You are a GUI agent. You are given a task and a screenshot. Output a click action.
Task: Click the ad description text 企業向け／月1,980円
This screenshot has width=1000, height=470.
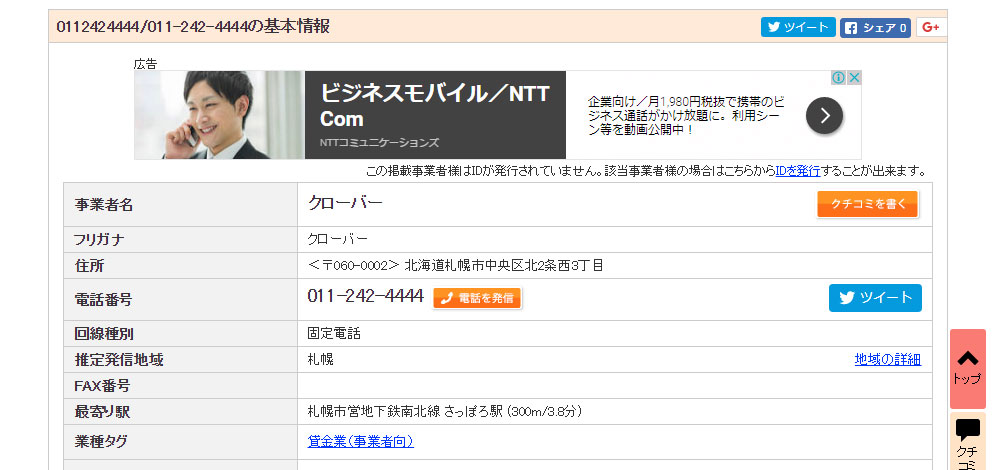pyautogui.click(x=686, y=115)
